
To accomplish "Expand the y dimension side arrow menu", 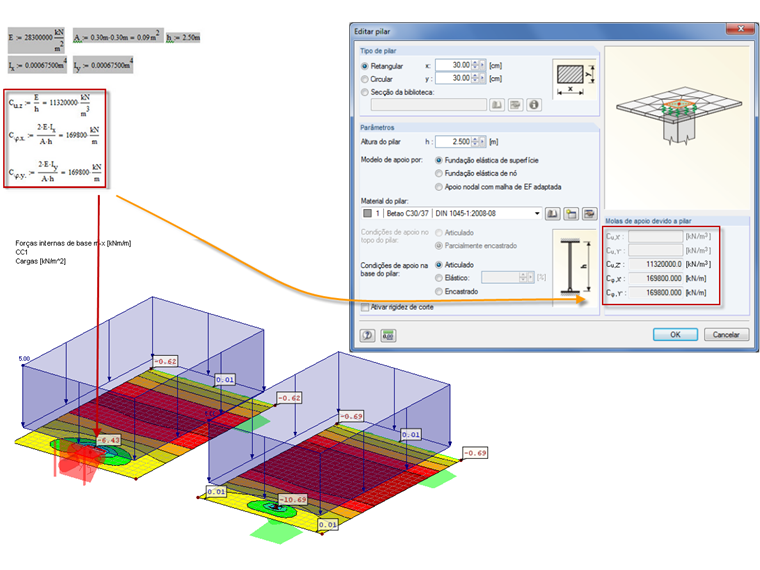I will (x=482, y=78).
